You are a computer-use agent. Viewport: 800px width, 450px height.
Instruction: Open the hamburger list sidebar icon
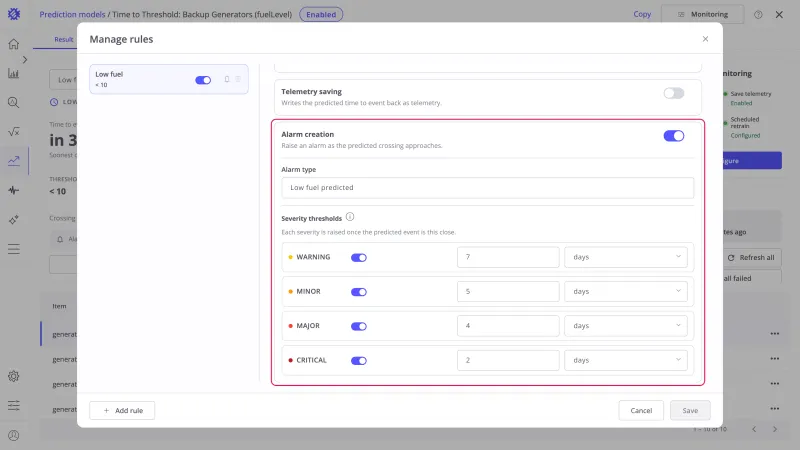[x=14, y=249]
